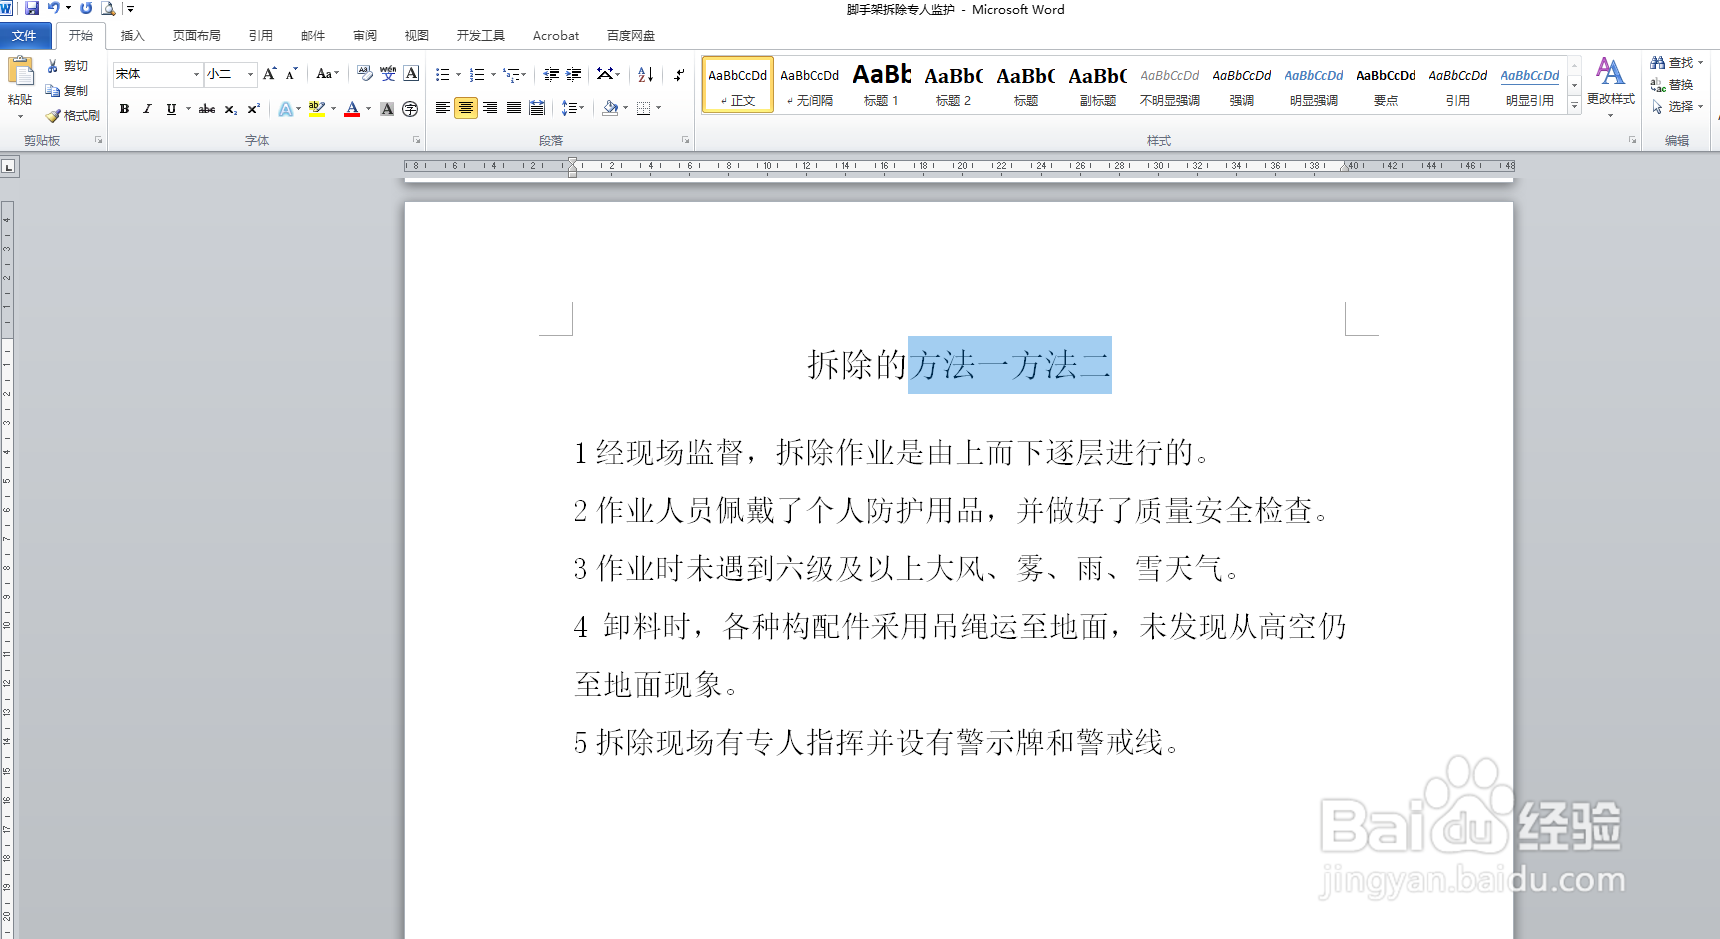Apply the 无间隔 style

809,85
